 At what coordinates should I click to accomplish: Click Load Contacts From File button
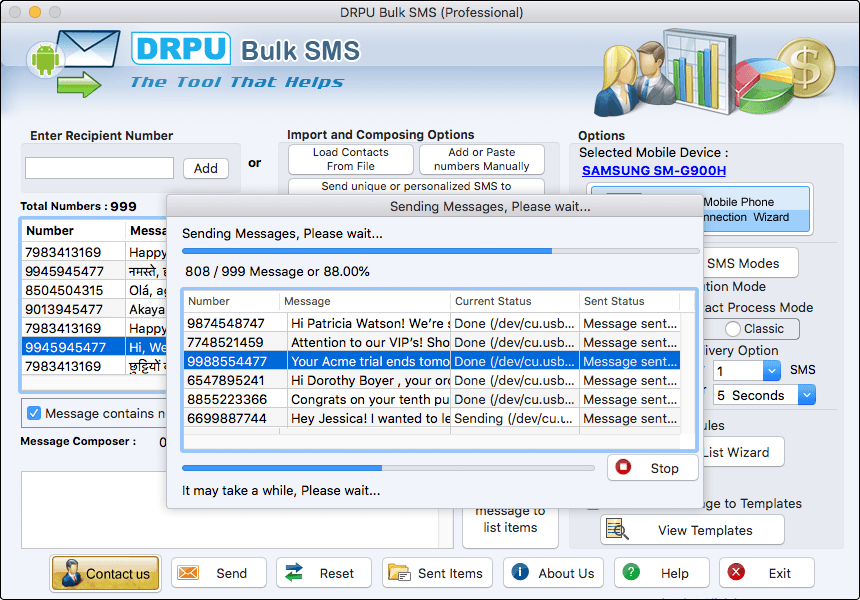[x=350, y=159]
